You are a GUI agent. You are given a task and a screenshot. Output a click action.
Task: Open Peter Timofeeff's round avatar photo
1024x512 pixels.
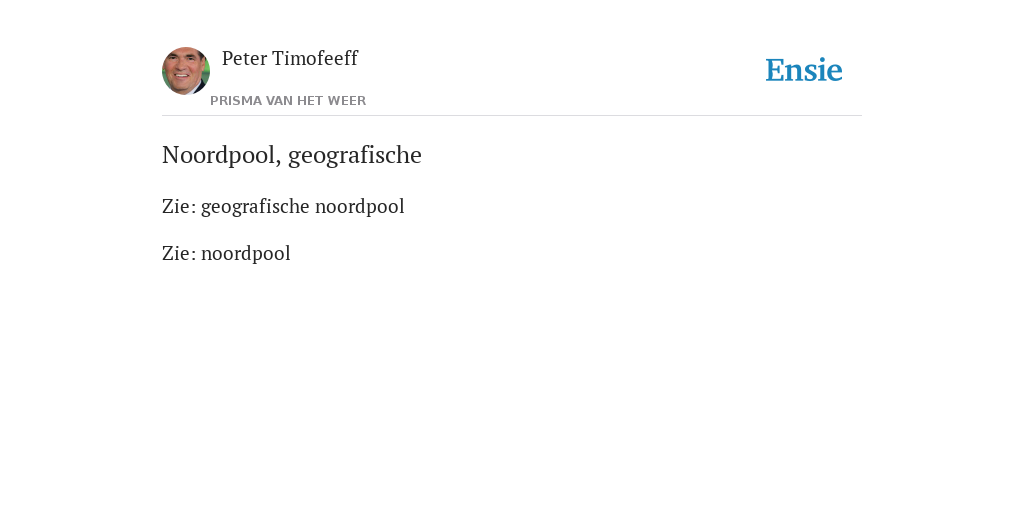pos(186,71)
